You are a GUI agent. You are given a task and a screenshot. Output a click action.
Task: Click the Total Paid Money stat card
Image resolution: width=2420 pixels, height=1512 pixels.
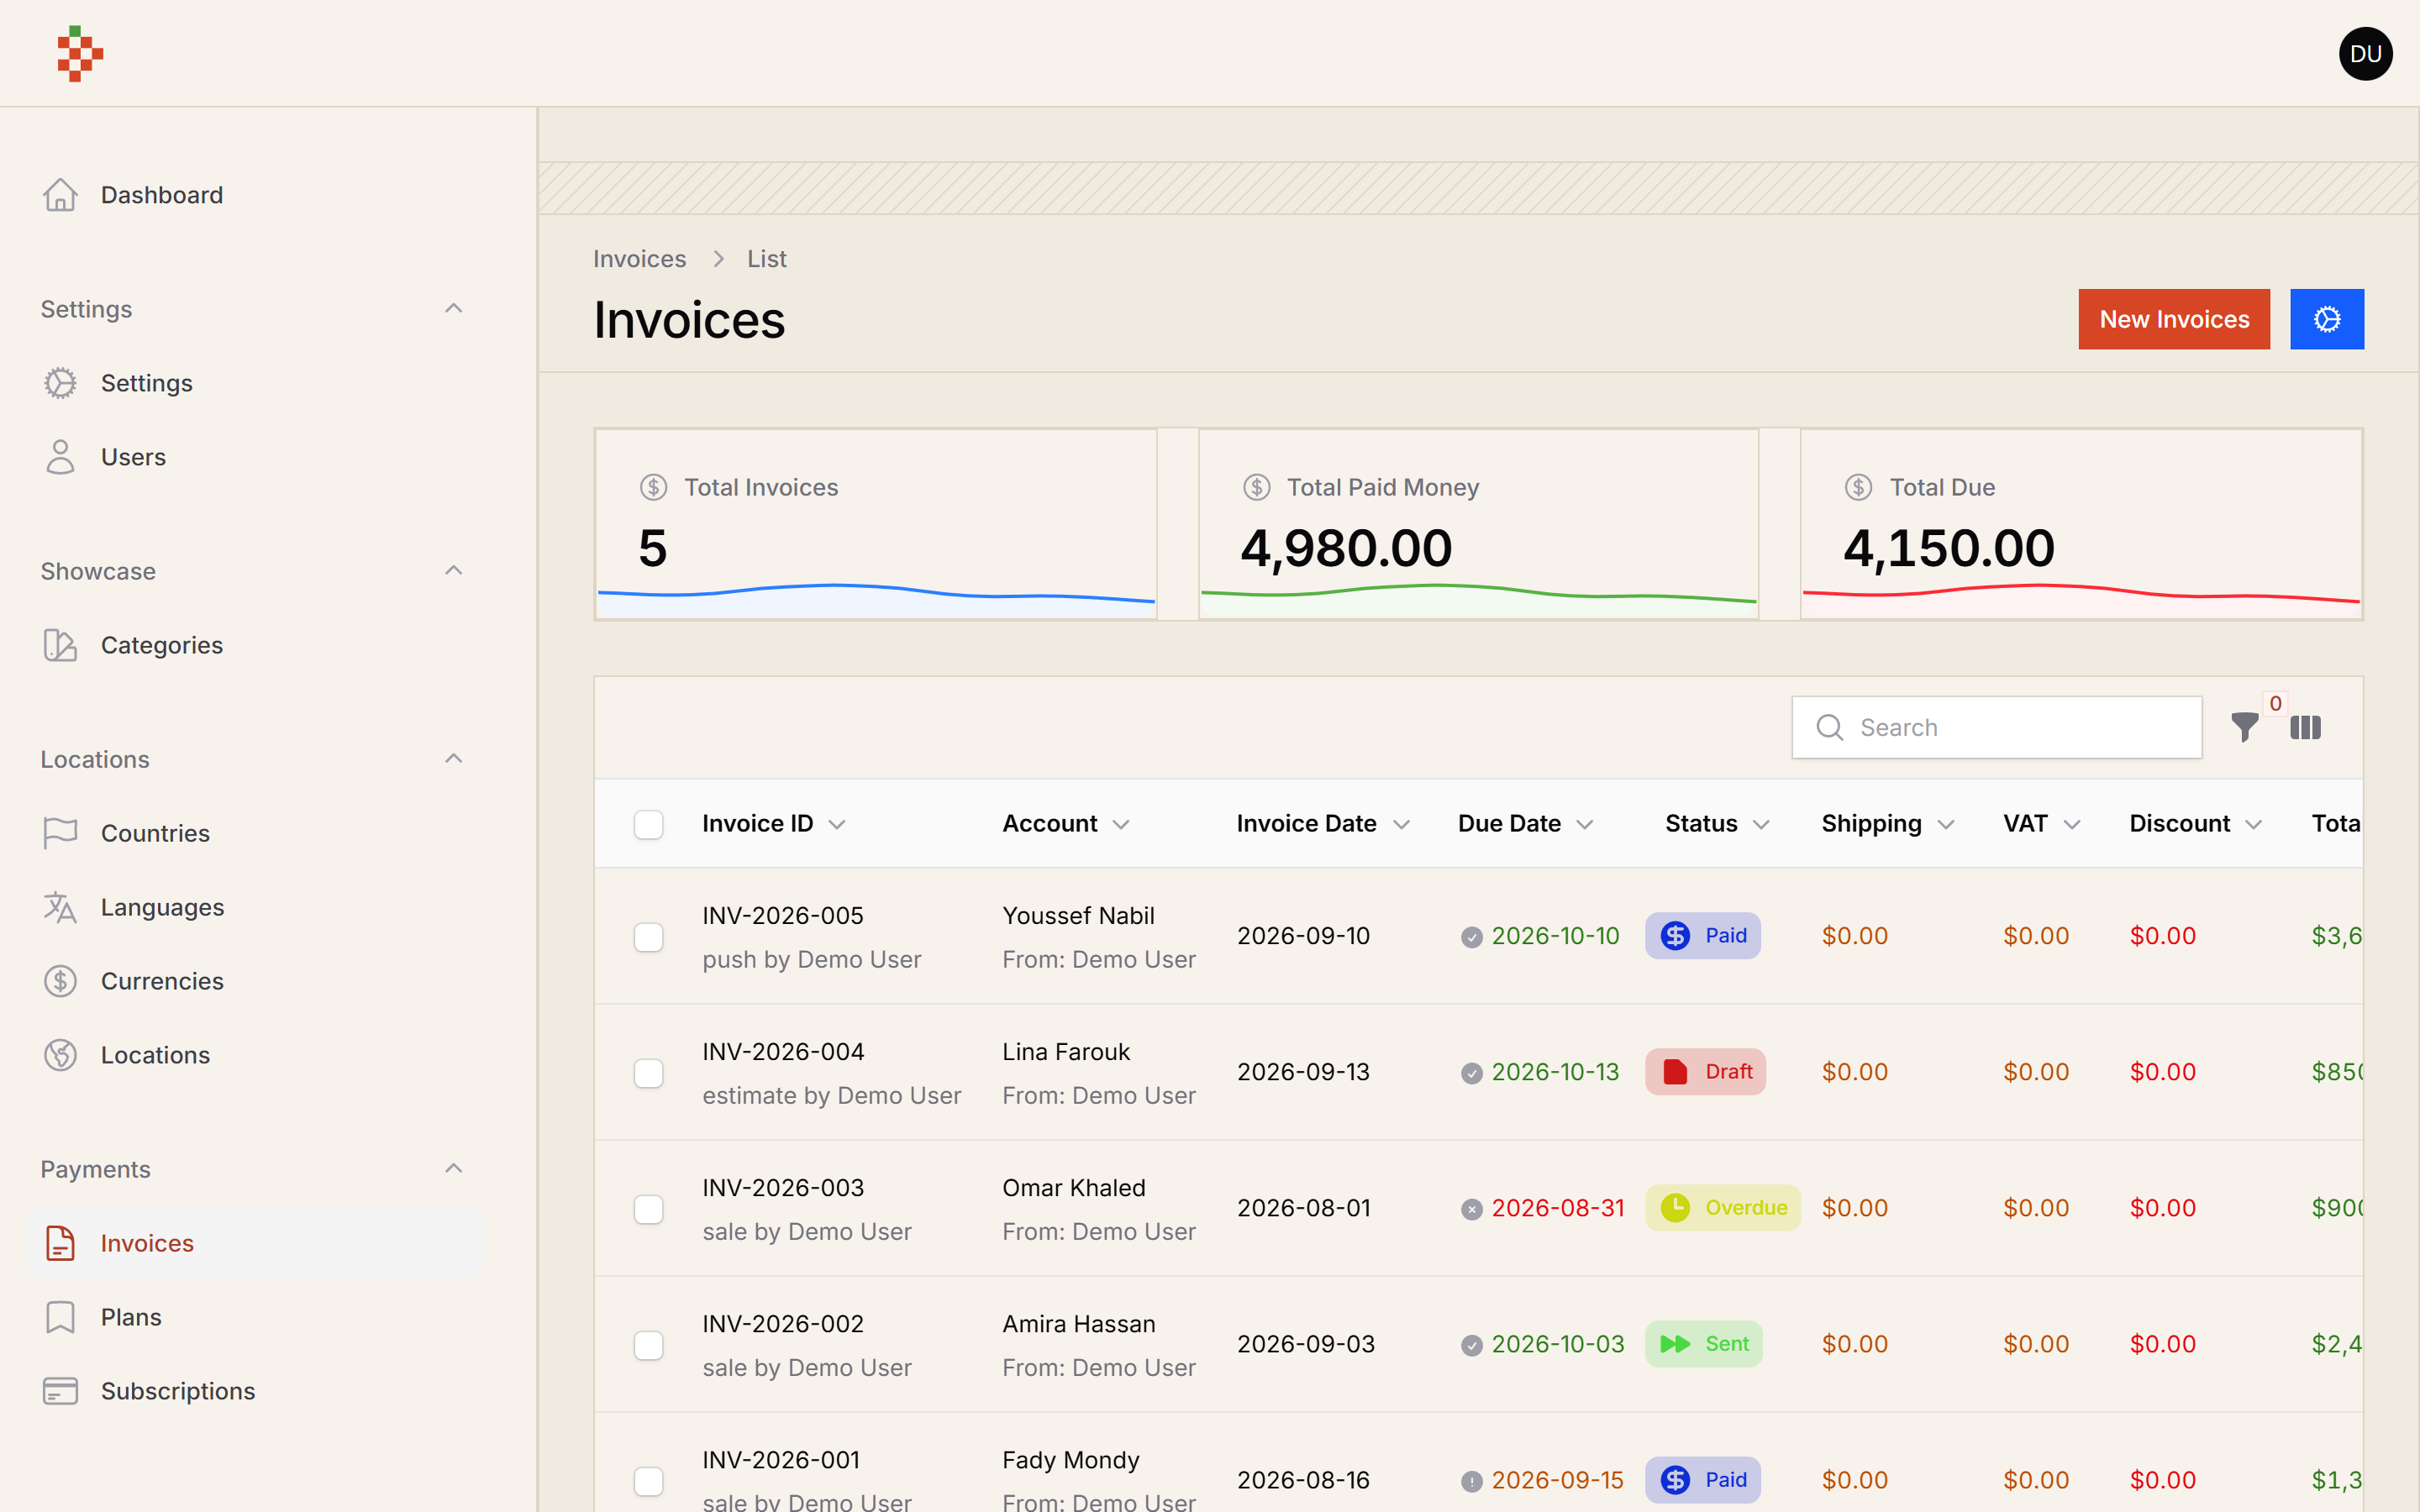[1478, 524]
